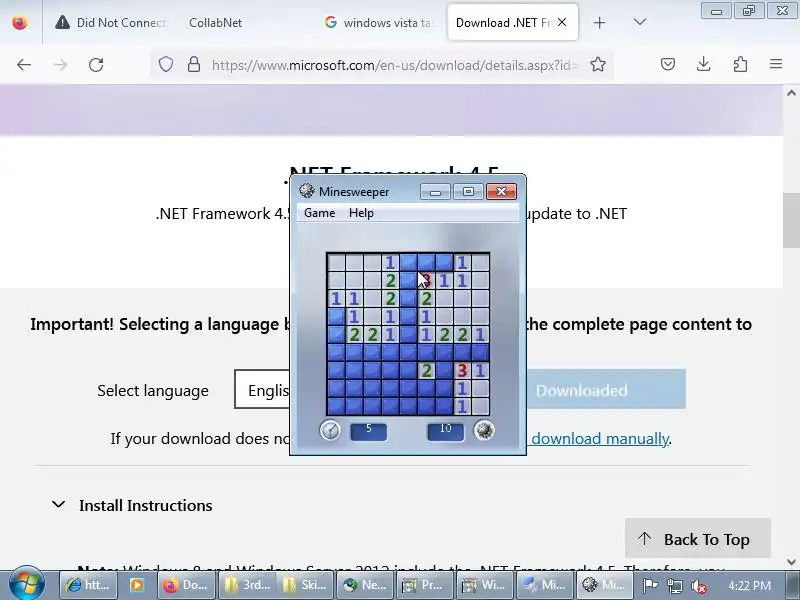
Task: Switch to the CollabNet tab
Action: point(215,22)
